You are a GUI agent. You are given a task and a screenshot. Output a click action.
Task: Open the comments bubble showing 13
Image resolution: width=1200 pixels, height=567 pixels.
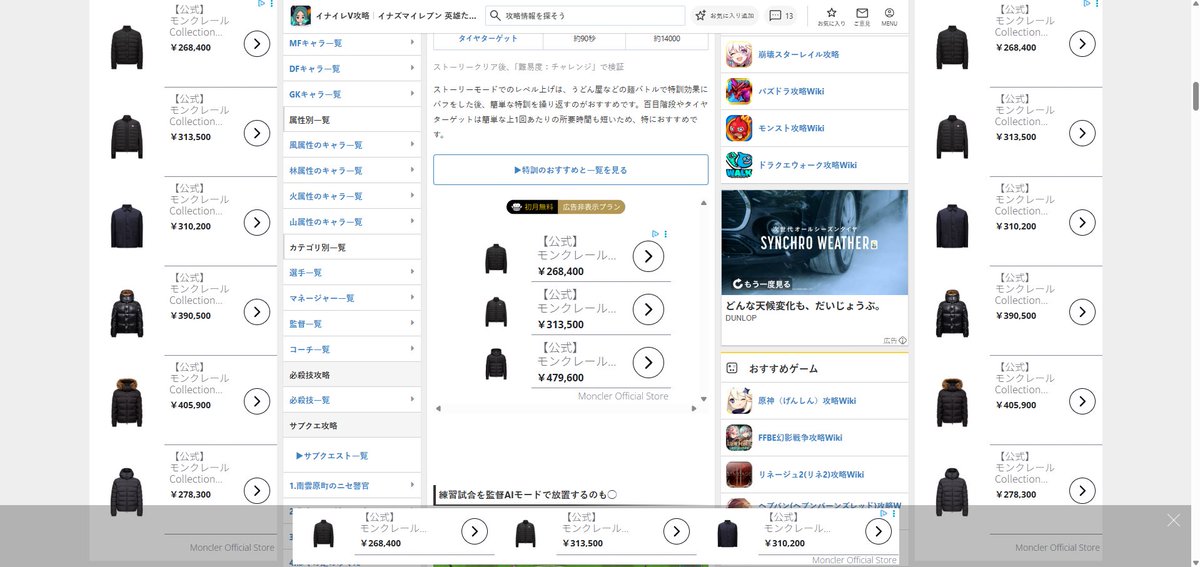tap(782, 16)
